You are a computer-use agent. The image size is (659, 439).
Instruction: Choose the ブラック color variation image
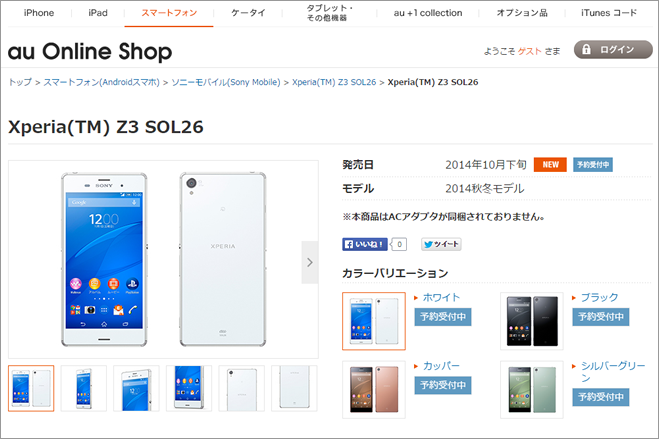pyautogui.click(x=532, y=321)
